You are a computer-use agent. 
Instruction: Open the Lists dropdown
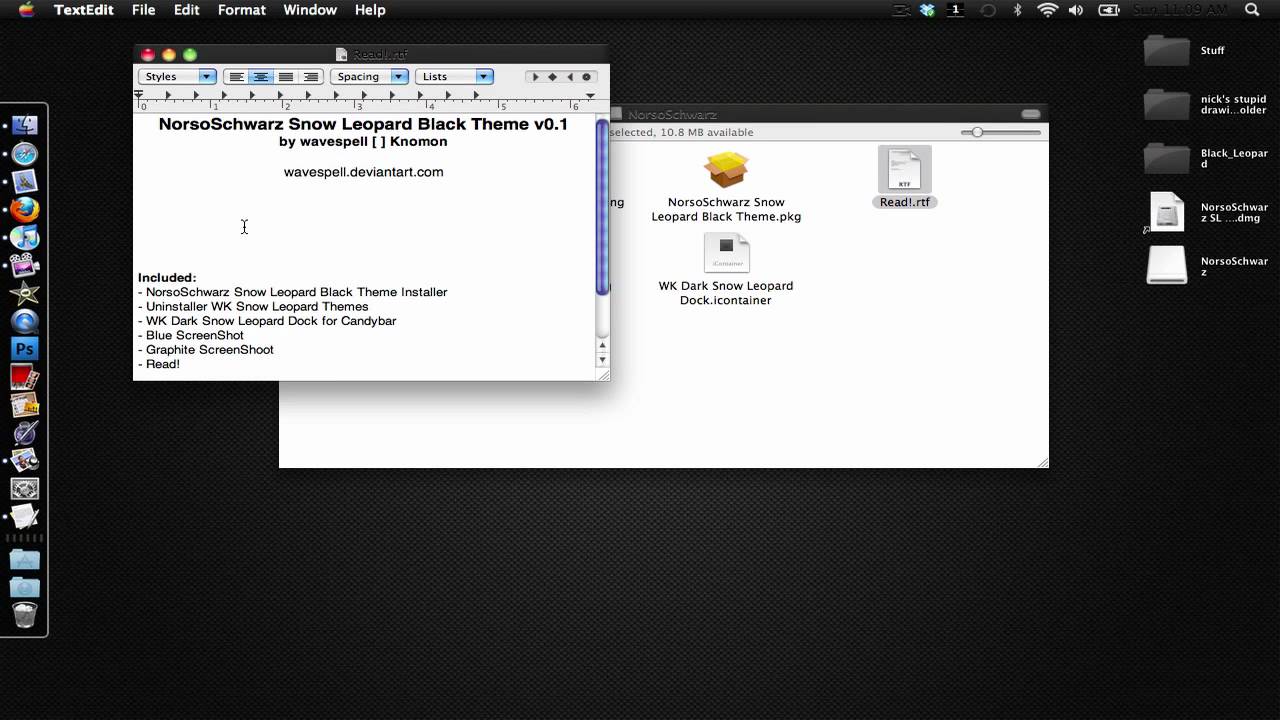click(x=454, y=77)
